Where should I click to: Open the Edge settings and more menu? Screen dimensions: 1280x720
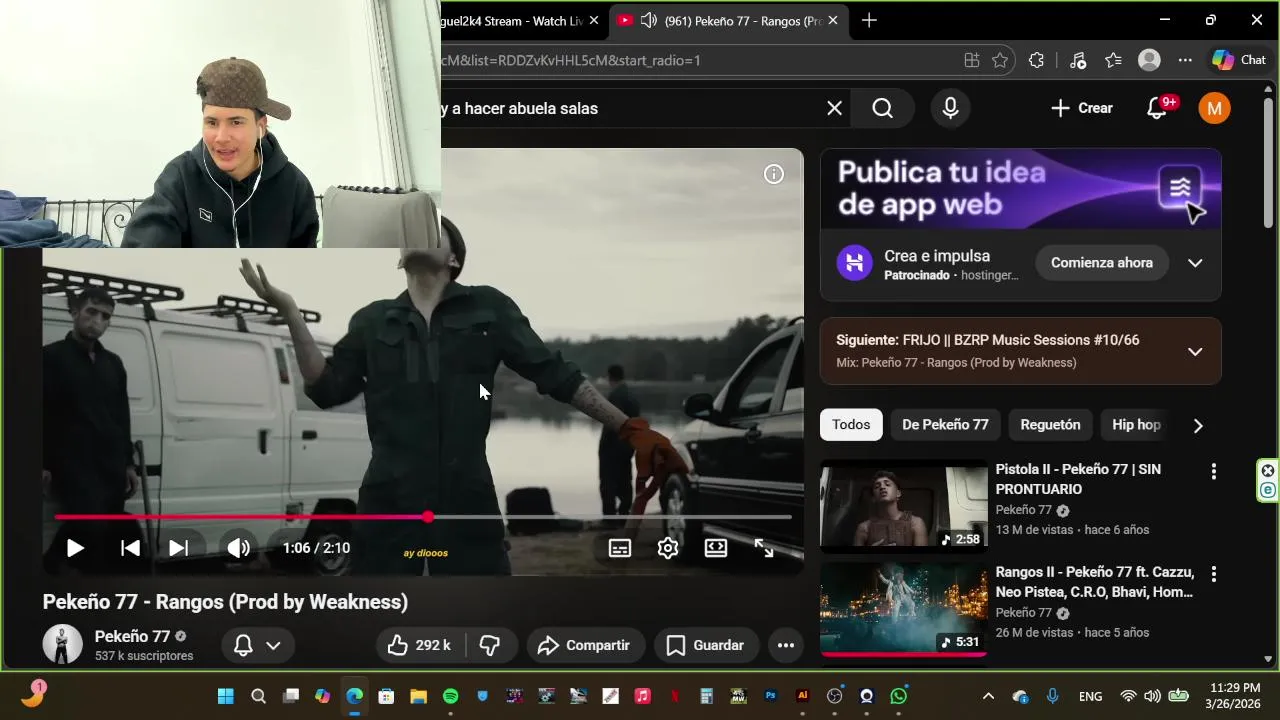click(1185, 60)
